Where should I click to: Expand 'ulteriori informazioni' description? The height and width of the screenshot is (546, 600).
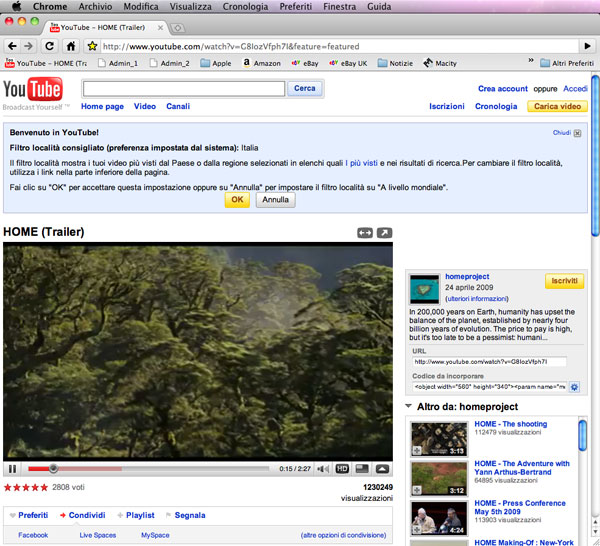coord(477,299)
